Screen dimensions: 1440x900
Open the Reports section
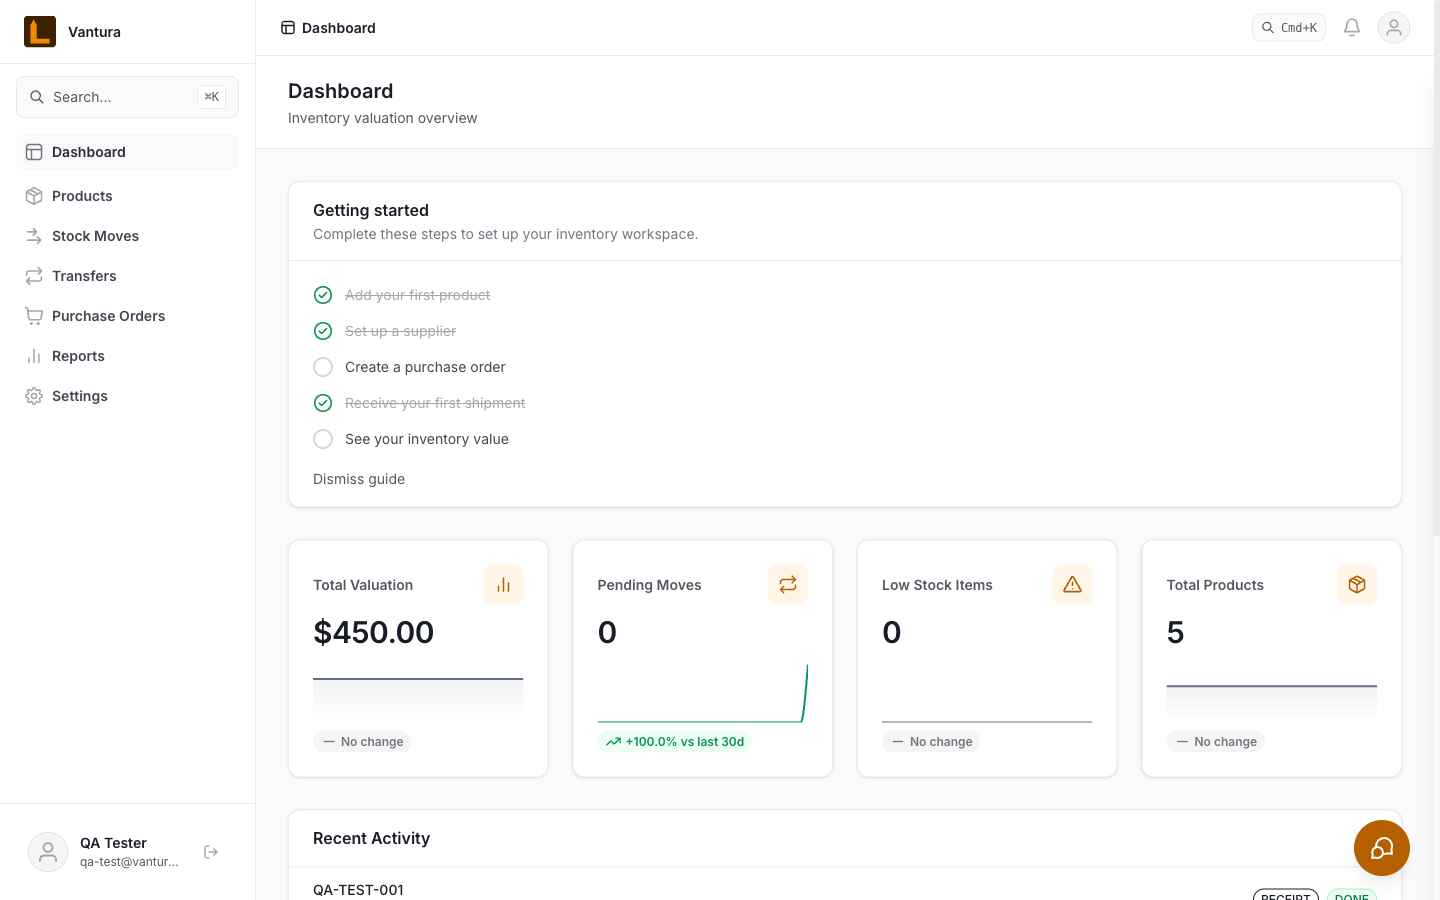[78, 356]
